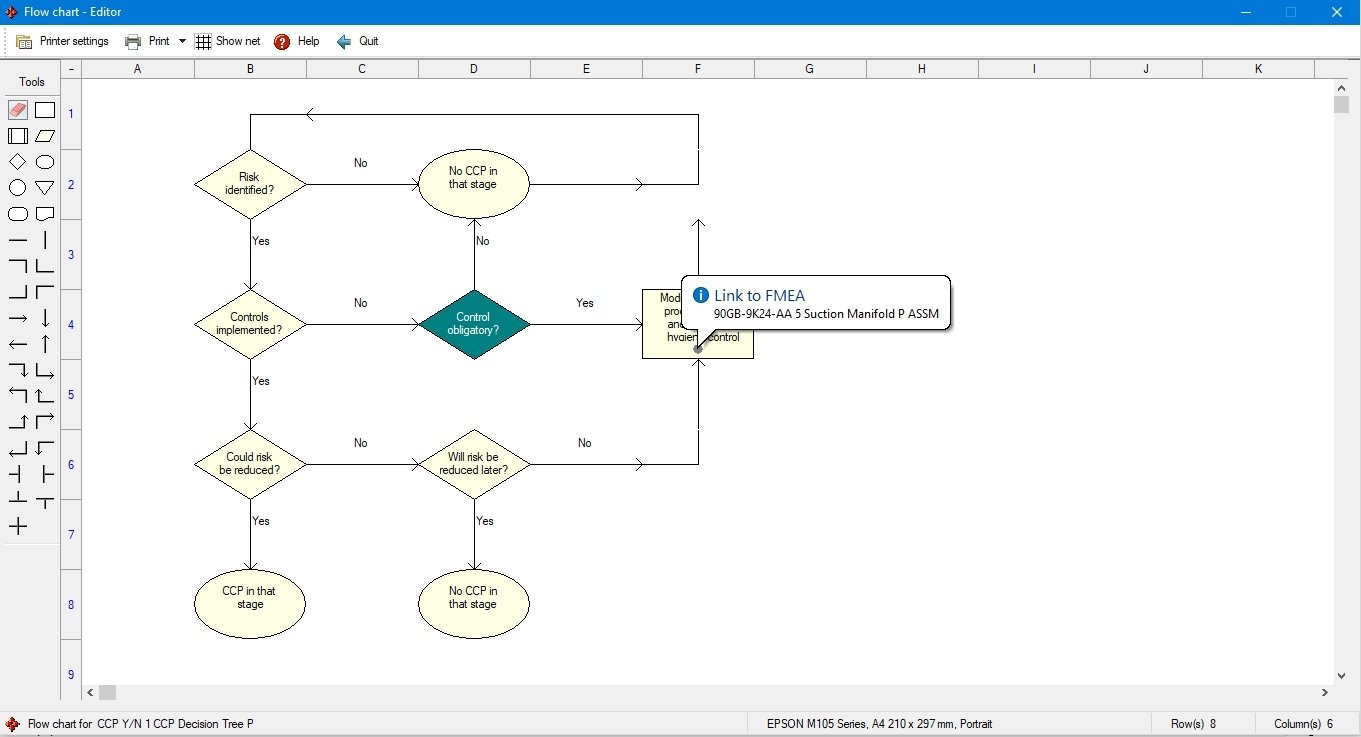
Task: Open Help
Action: click(297, 41)
